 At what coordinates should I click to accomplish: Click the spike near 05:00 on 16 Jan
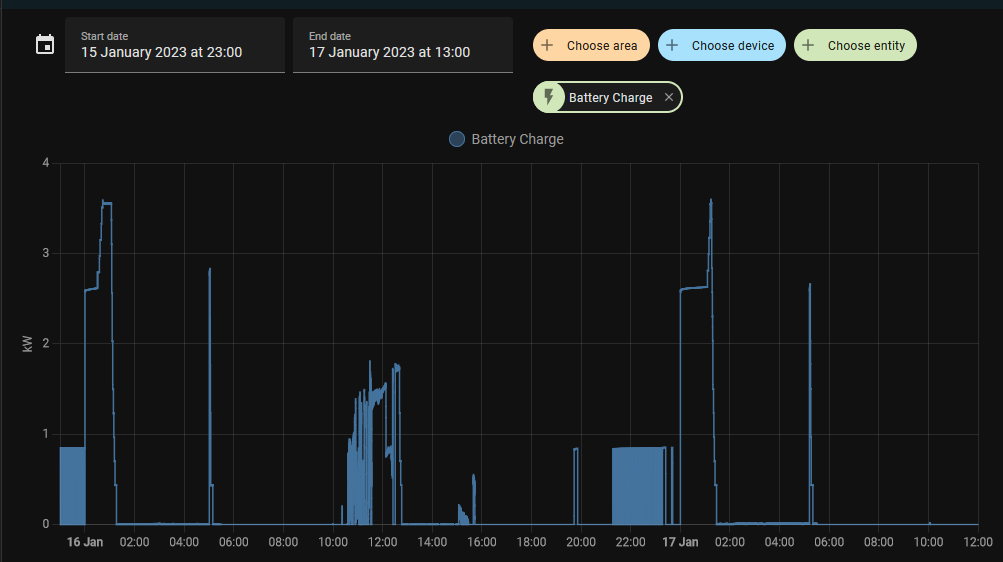click(210, 270)
